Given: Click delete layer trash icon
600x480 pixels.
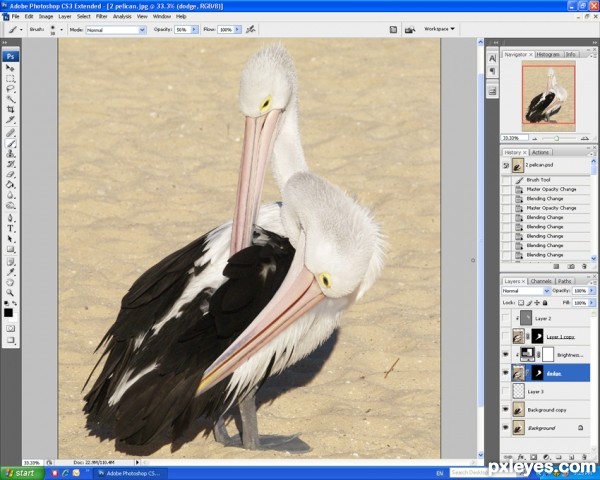Looking at the screenshot, I should coord(584,457).
